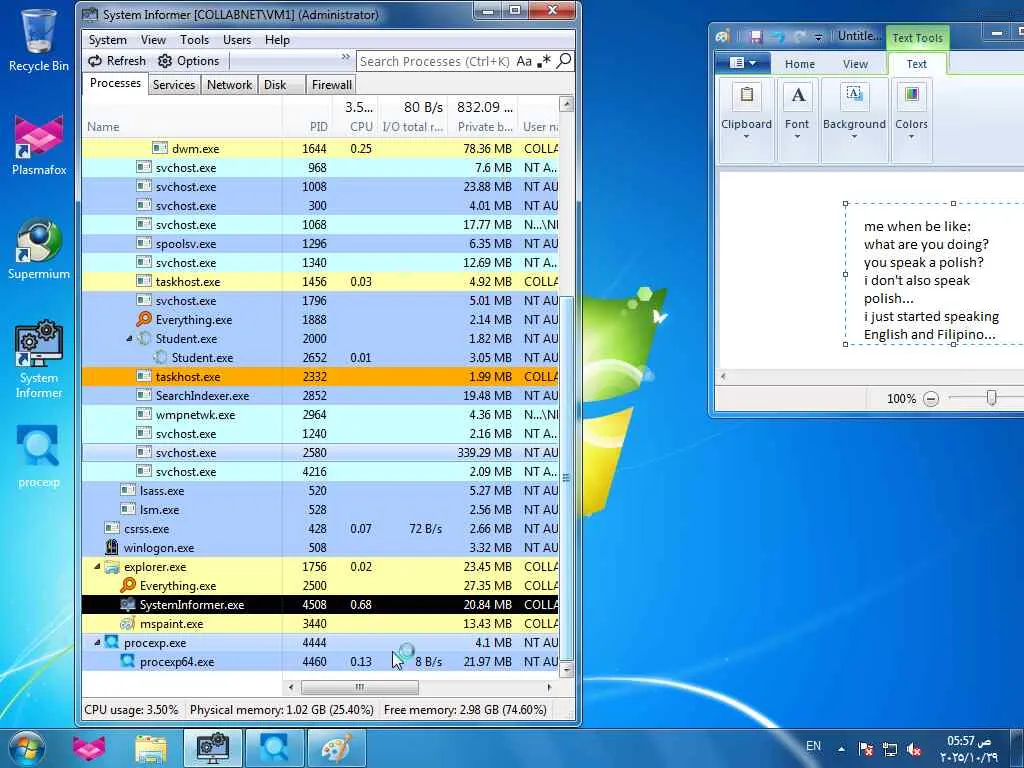This screenshot has height=768, width=1024.
Task: Click the winlogon.exe process icon
Action: click(x=112, y=547)
